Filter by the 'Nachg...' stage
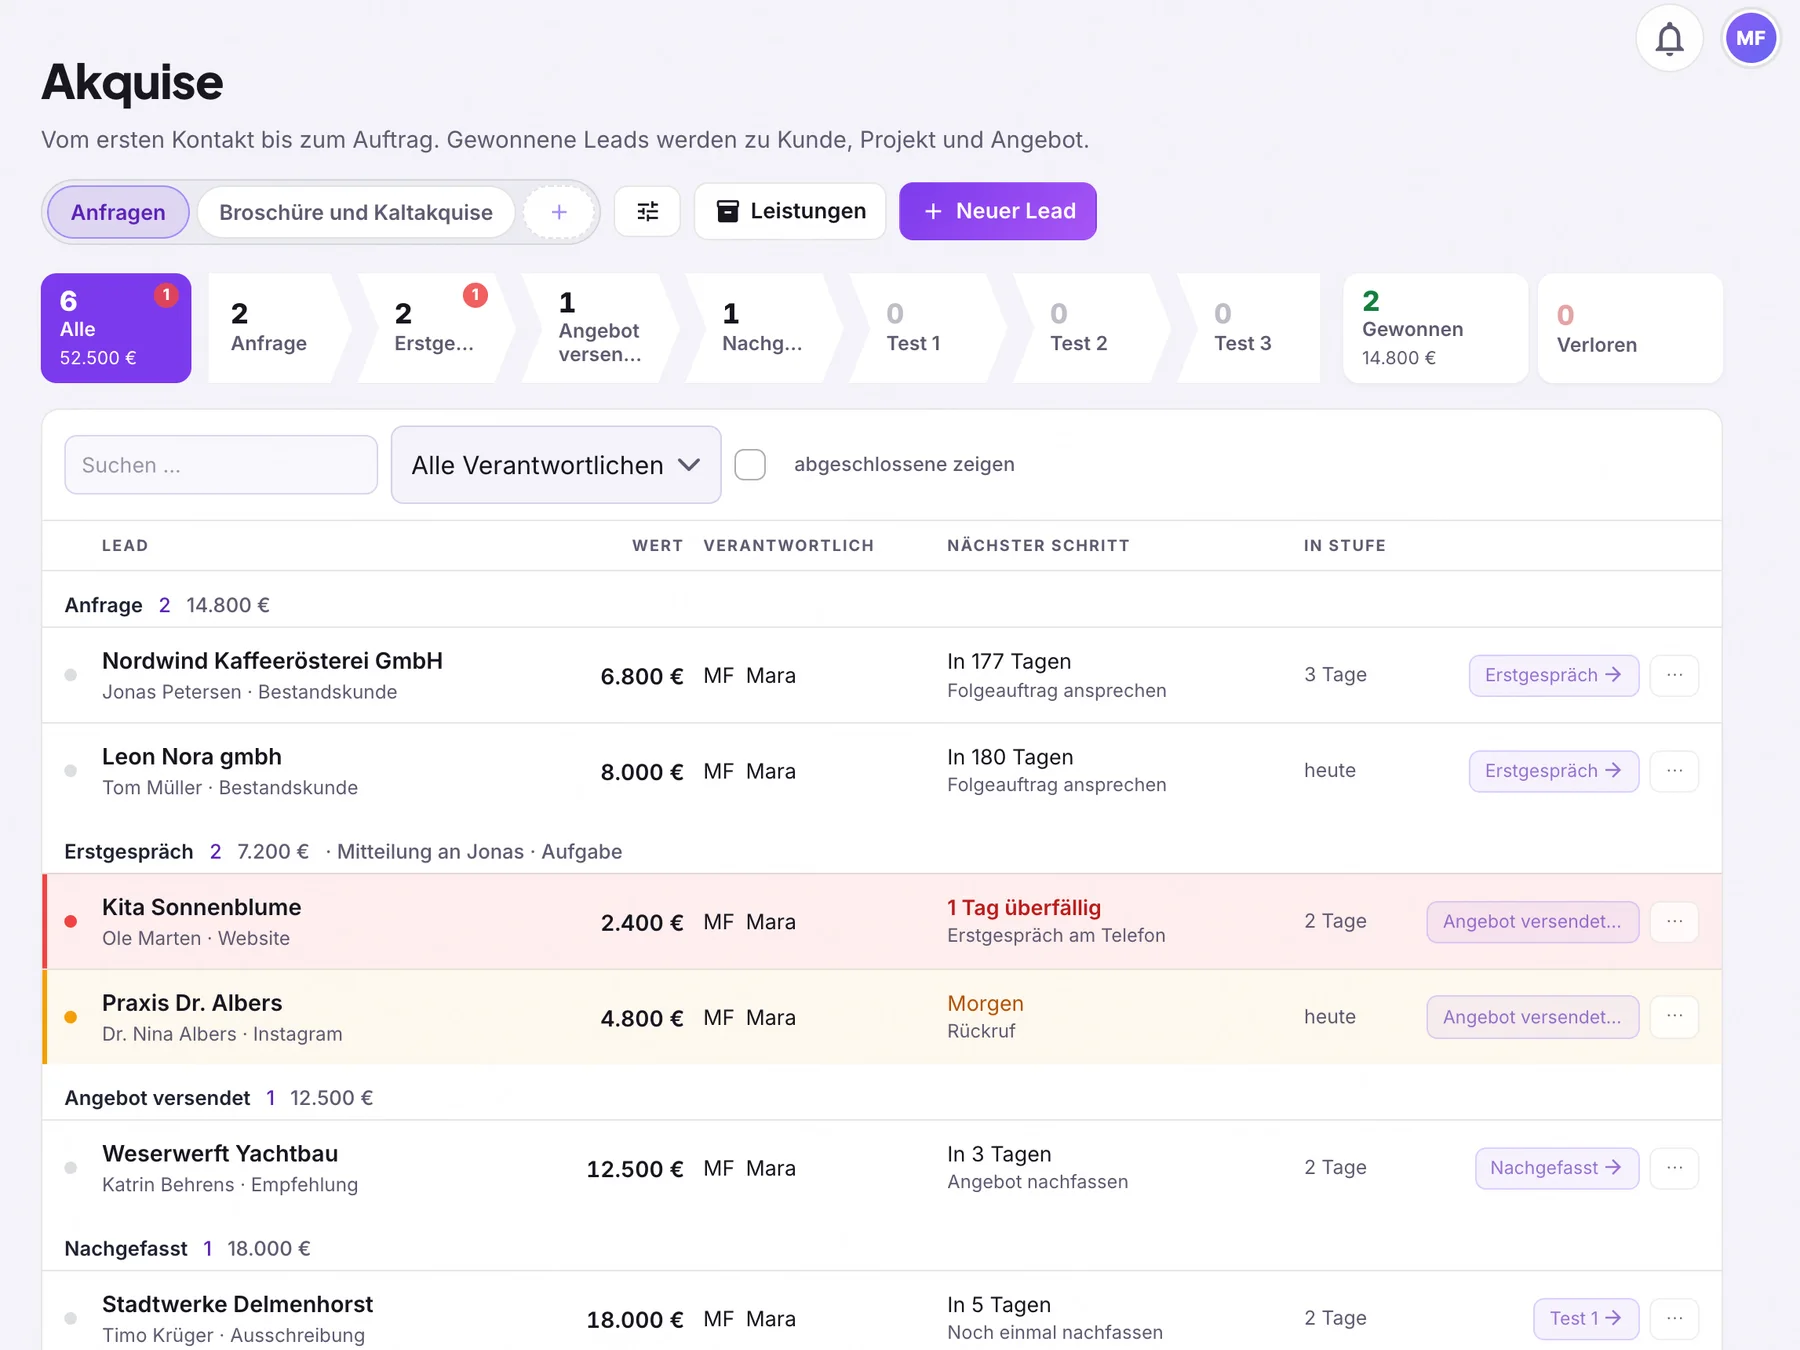The width and height of the screenshot is (1800, 1350). click(x=764, y=328)
